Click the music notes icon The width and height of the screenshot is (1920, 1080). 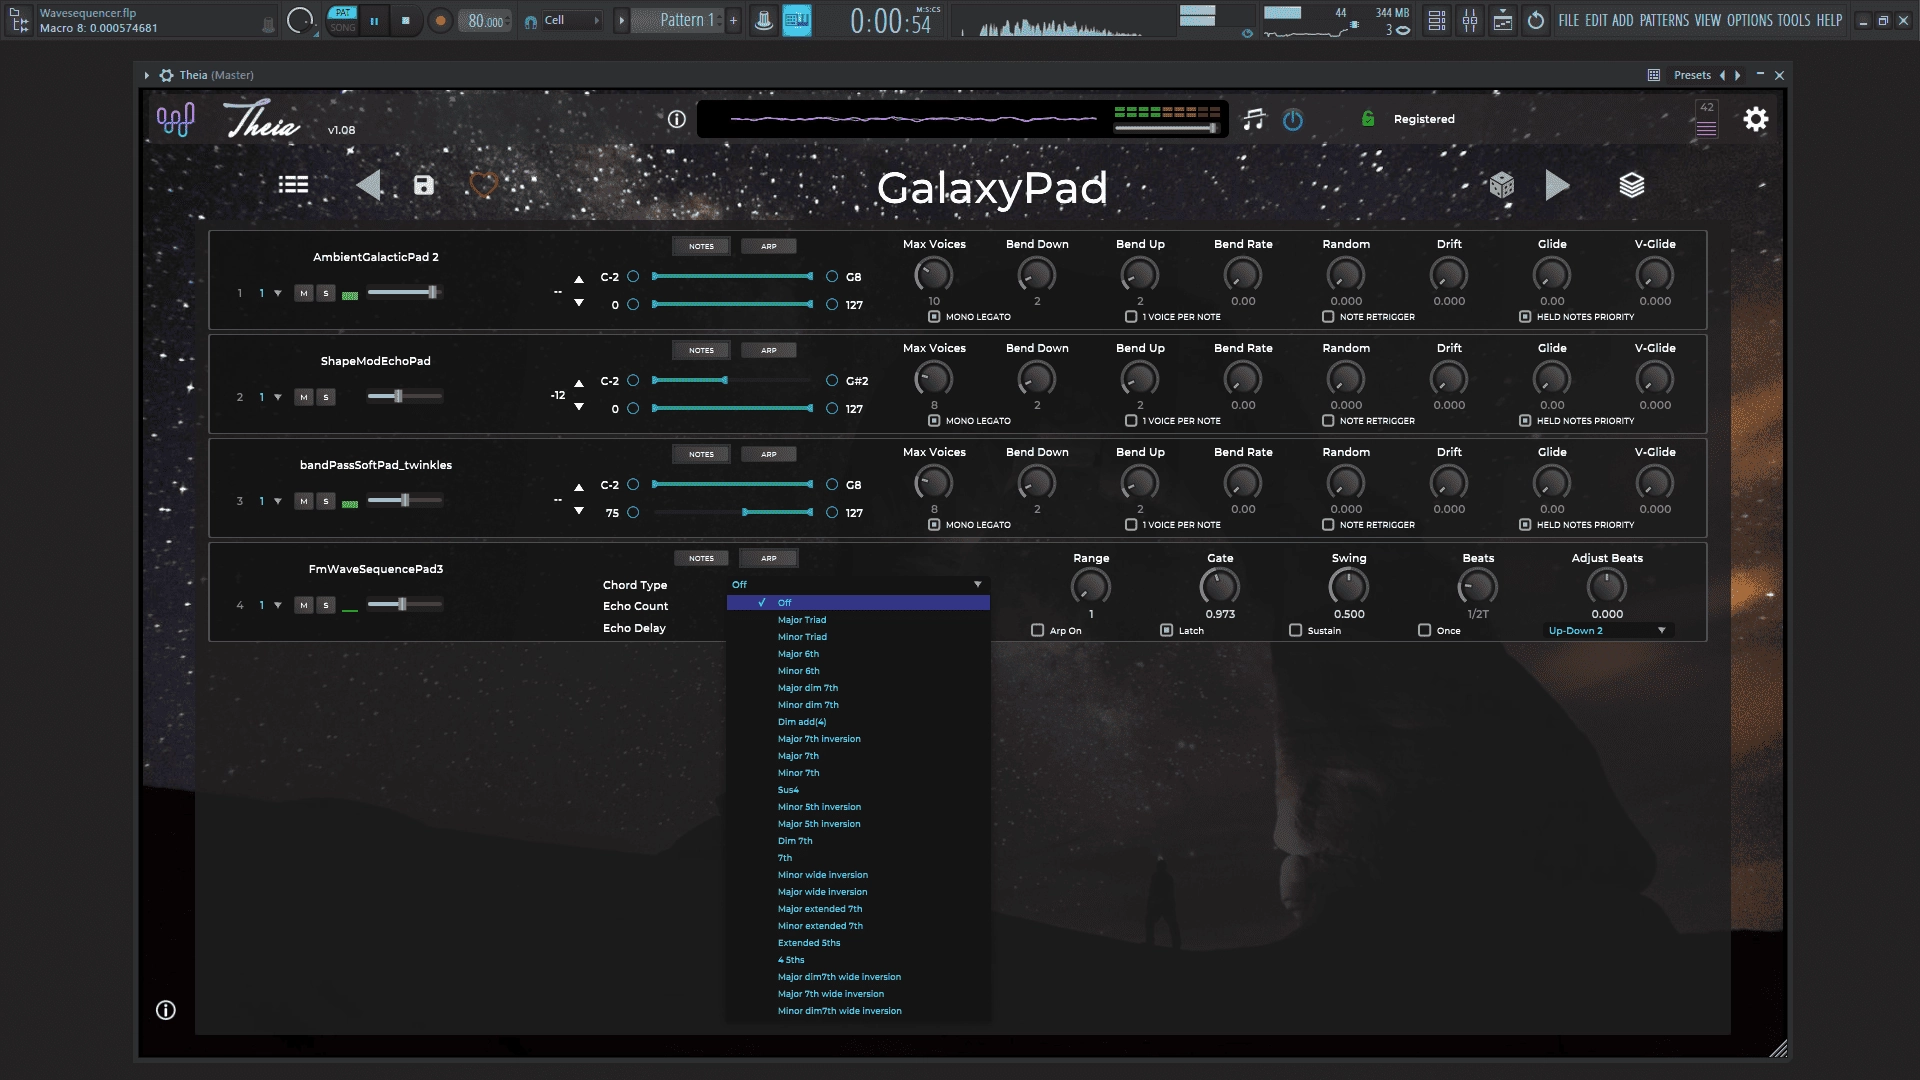[x=1253, y=120]
